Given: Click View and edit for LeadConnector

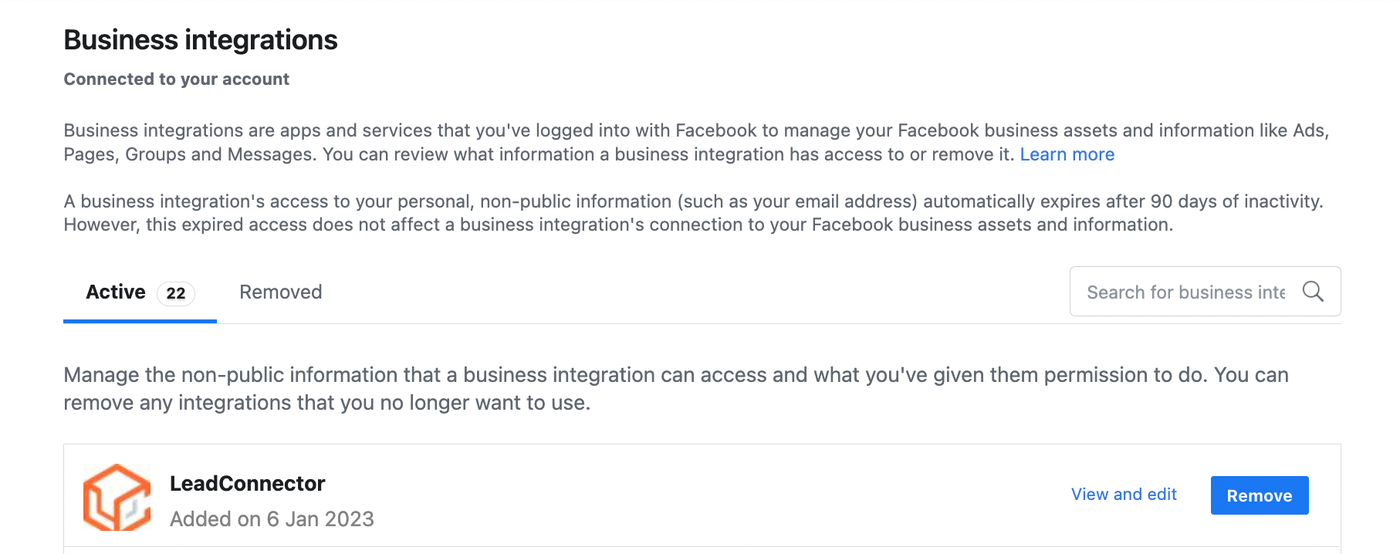Looking at the screenshot, I should tap(1123, 494).
